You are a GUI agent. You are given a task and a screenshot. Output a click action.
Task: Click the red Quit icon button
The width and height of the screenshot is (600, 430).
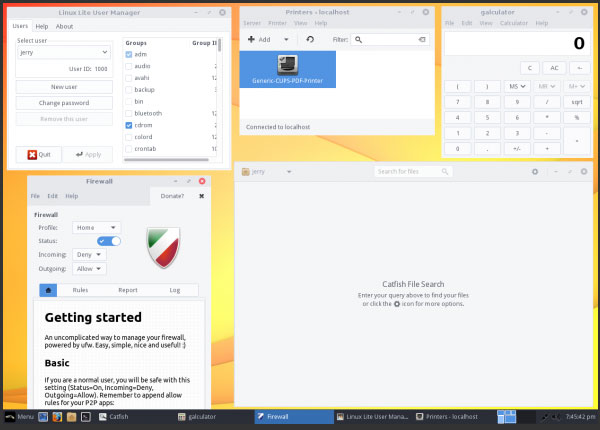tap(39, 155)
